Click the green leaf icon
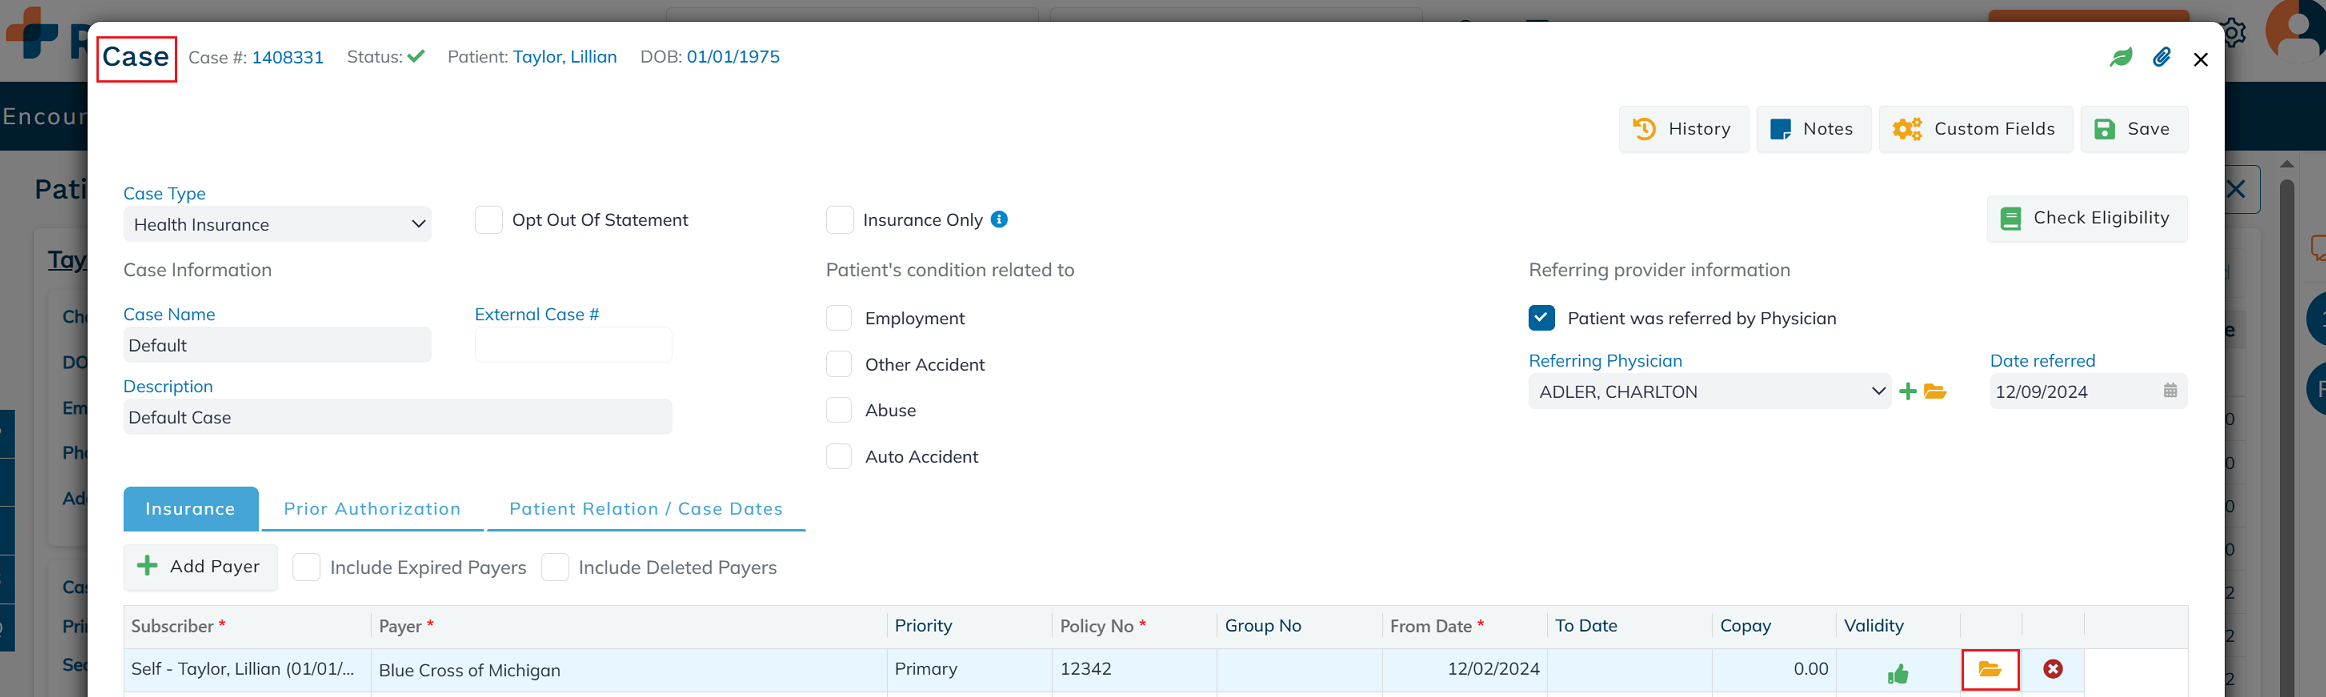Viewport: 2326px width, 697px height. [x=2120, y=58]
